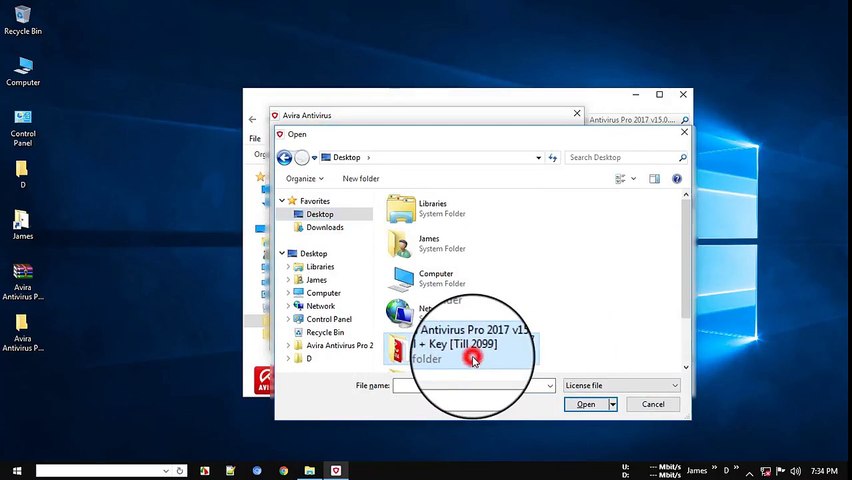Click the search magnifier in Search Desktop box
This screenshot has height=480, width=852.
(682, 158)
